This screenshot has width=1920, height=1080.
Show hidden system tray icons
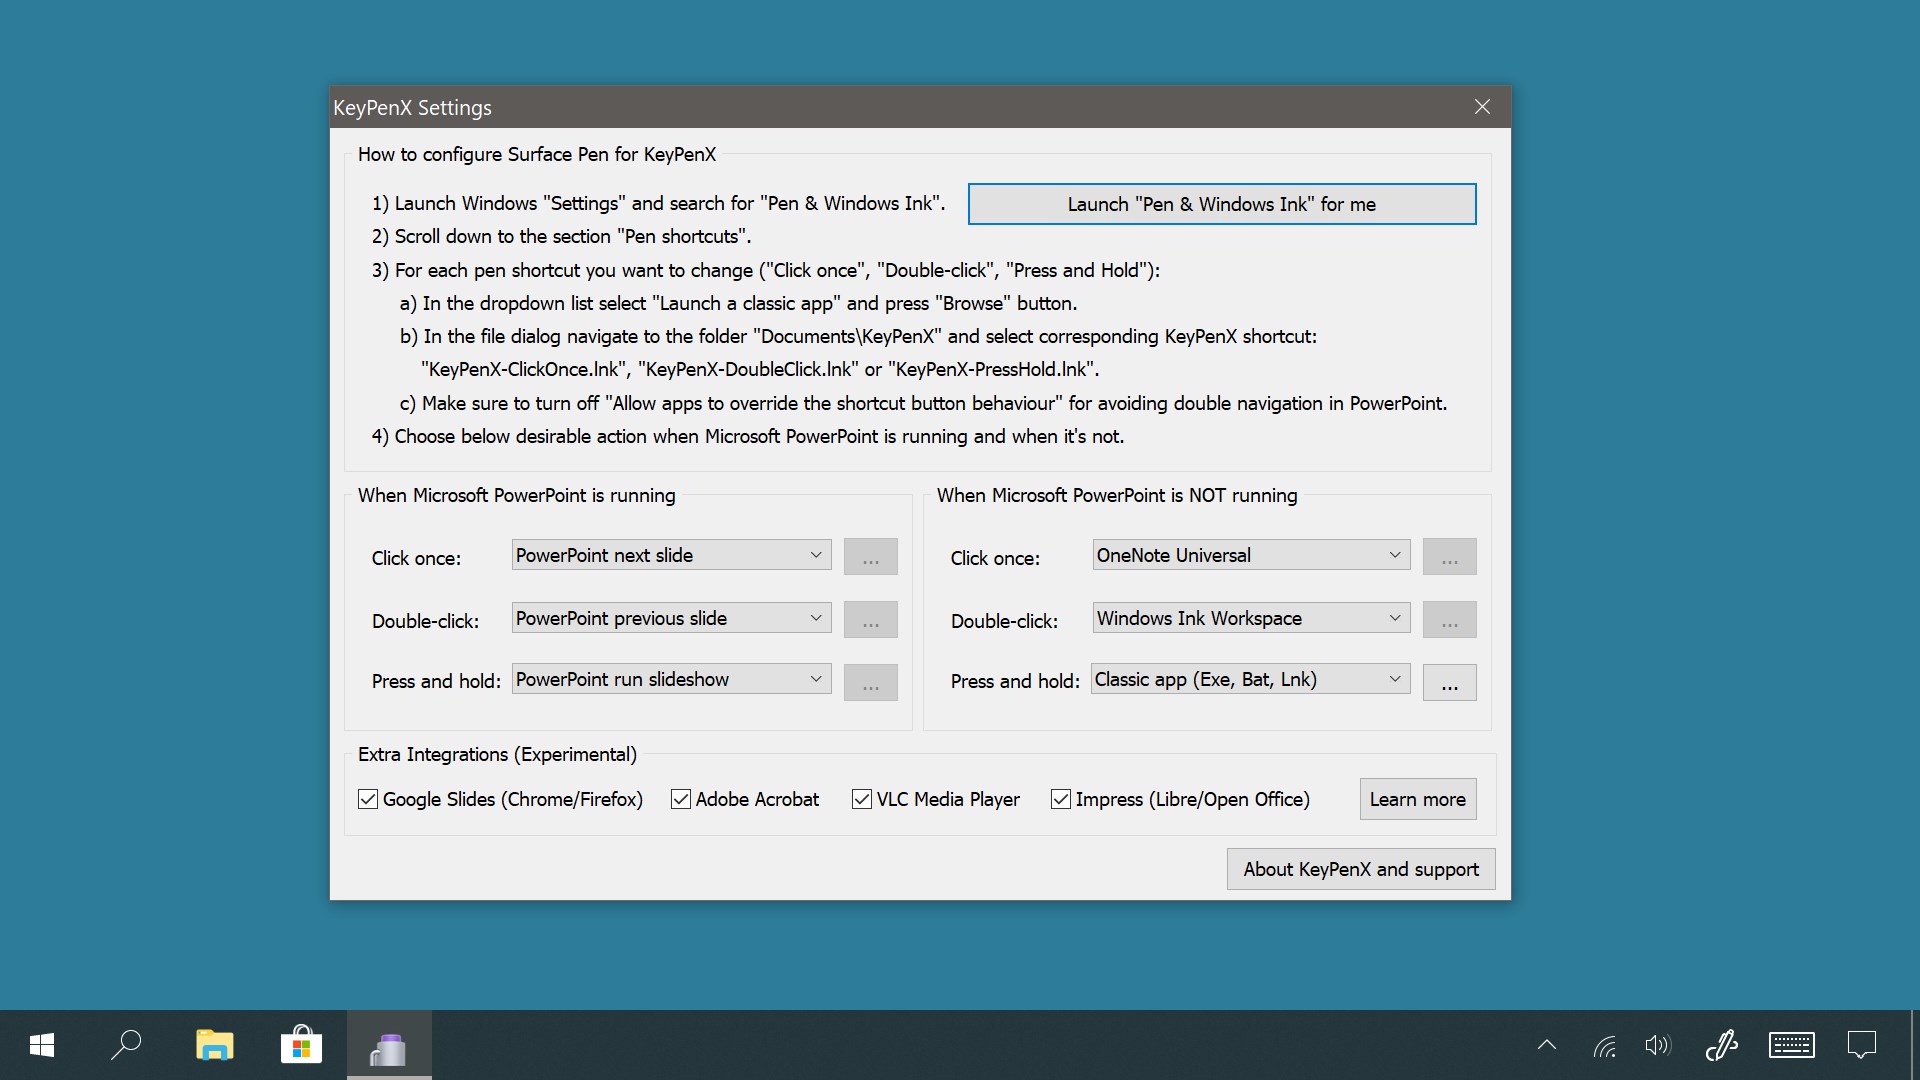(x=1546, y=1046)
